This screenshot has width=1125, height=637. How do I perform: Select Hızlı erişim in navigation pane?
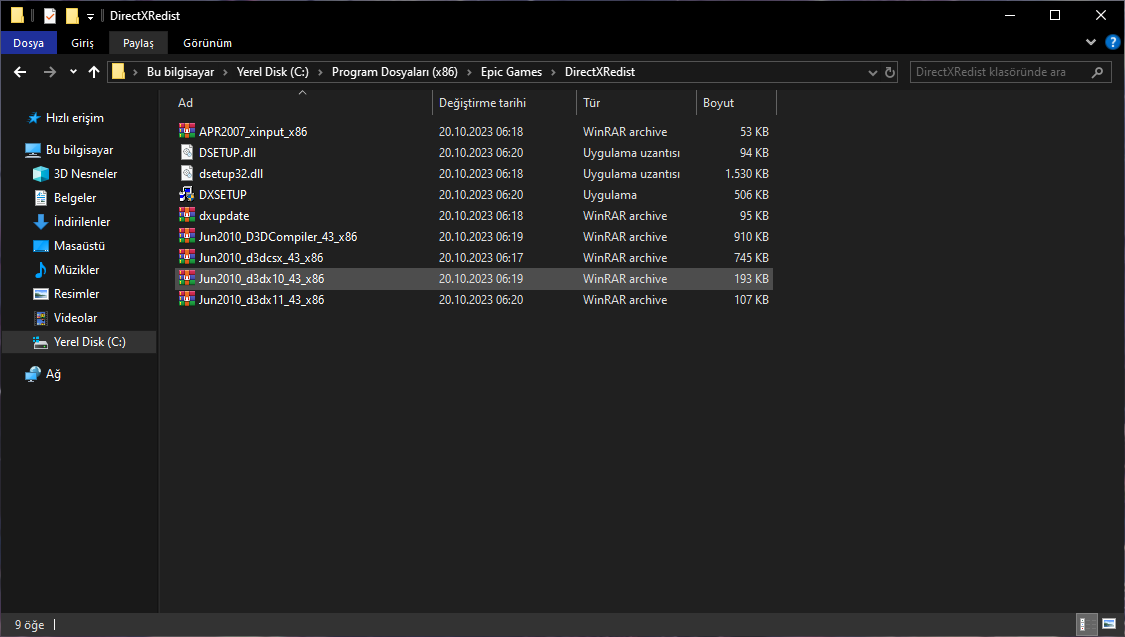(75, 118)
